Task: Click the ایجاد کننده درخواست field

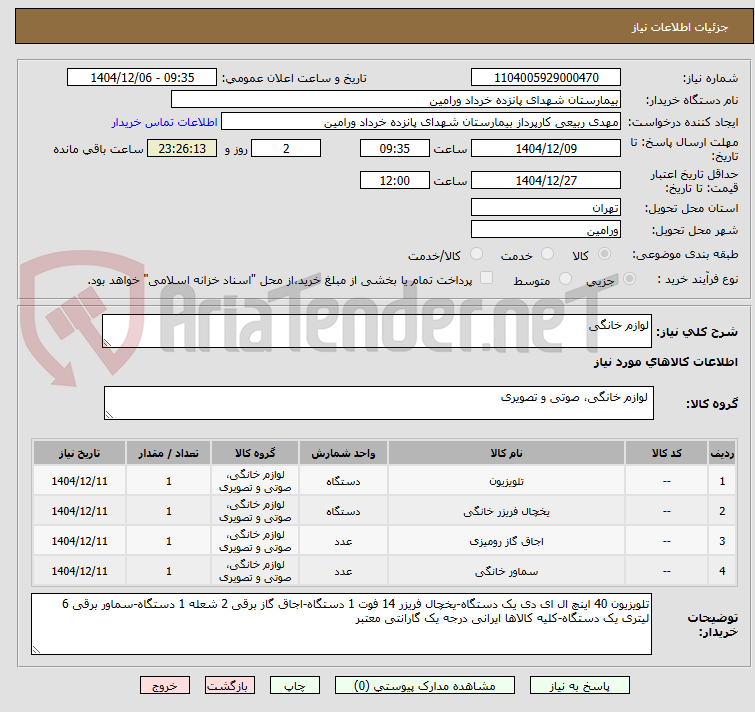Action: (421, 122)
